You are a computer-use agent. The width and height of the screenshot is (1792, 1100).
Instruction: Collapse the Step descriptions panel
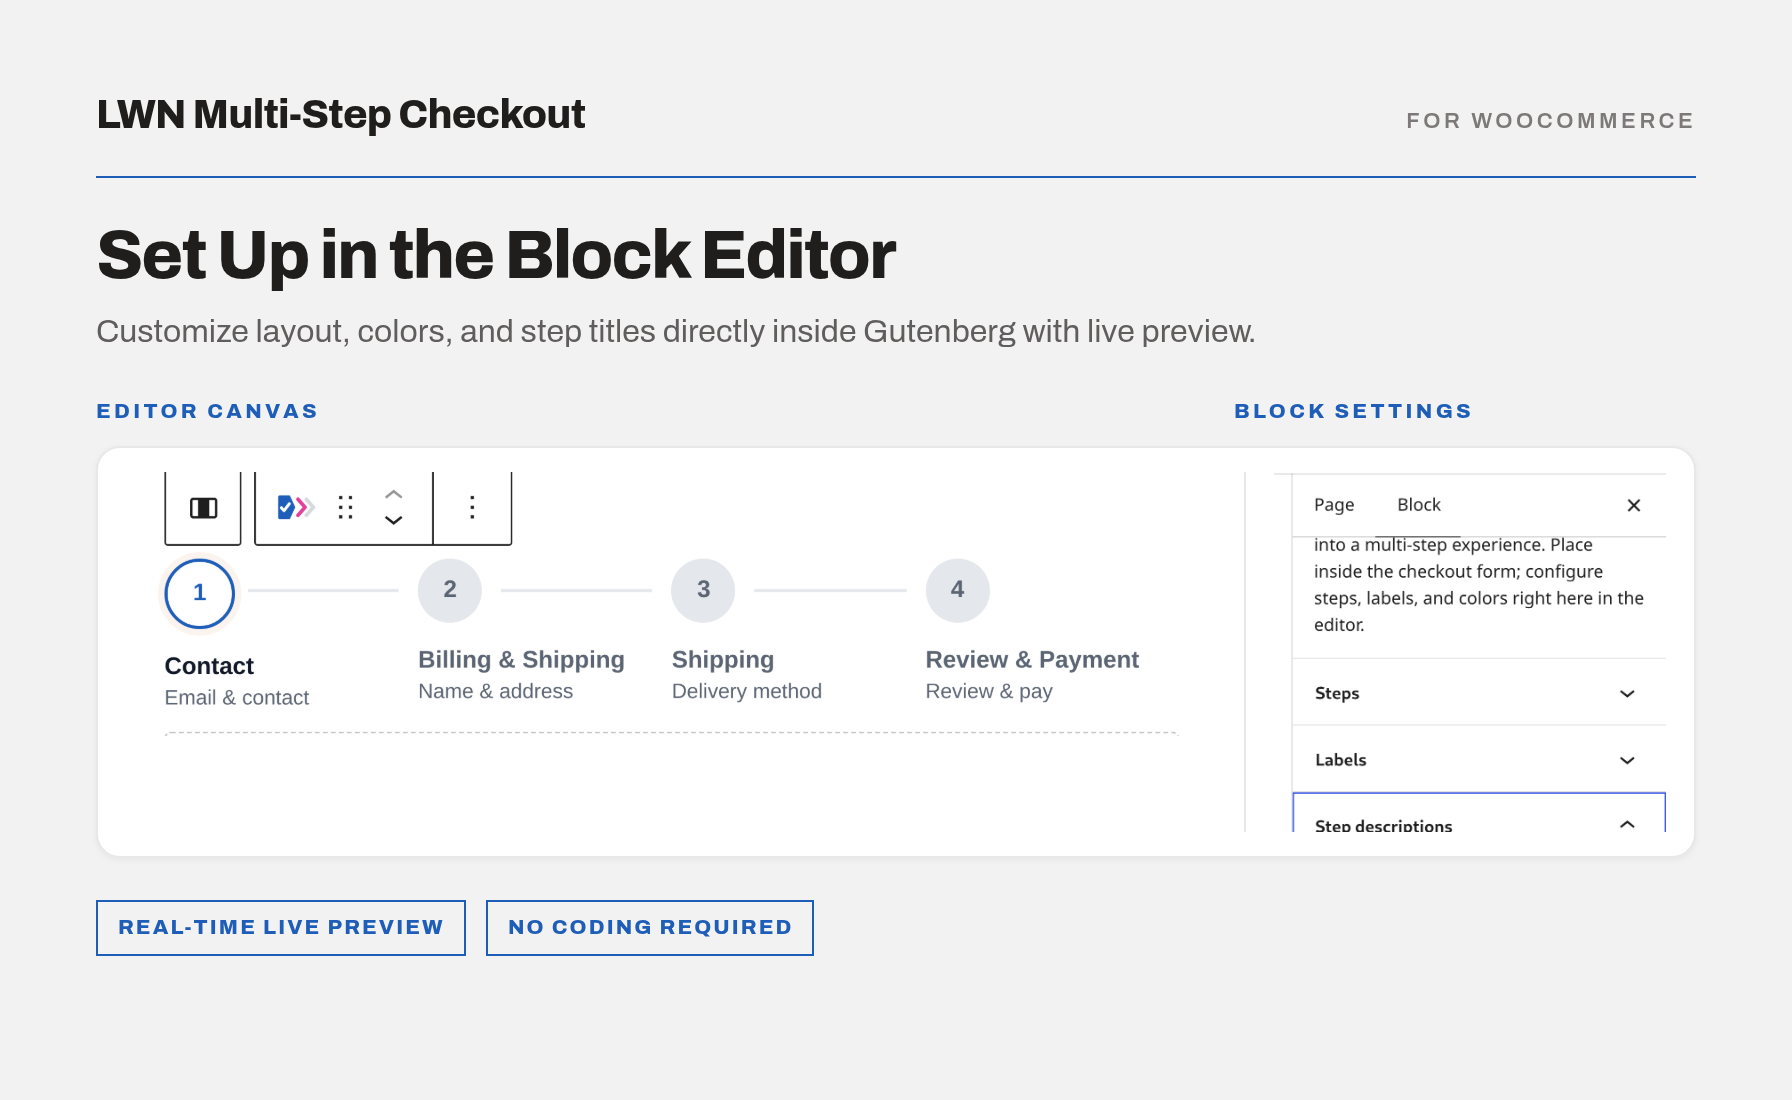(1479, 814)
